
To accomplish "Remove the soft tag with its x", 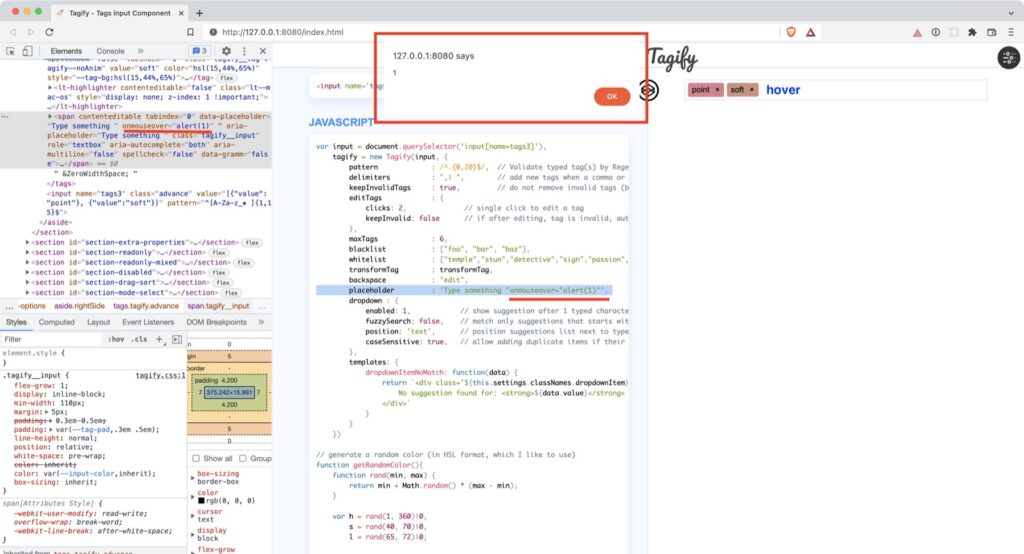I will (x=752, y=90).
